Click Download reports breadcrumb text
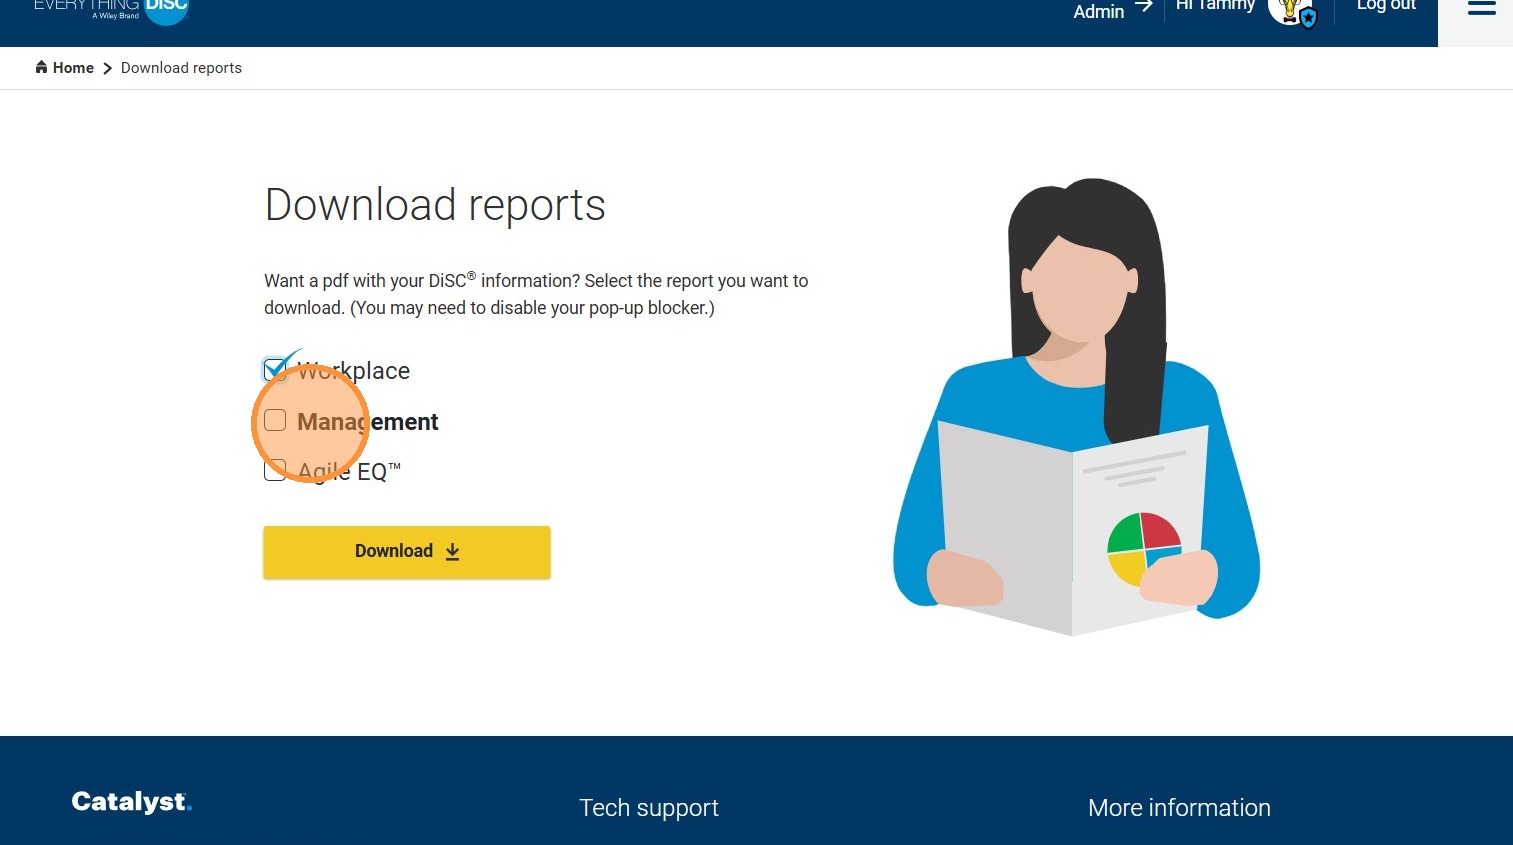The height and width of the screenshot is (845, 1513). coord(181,68)
